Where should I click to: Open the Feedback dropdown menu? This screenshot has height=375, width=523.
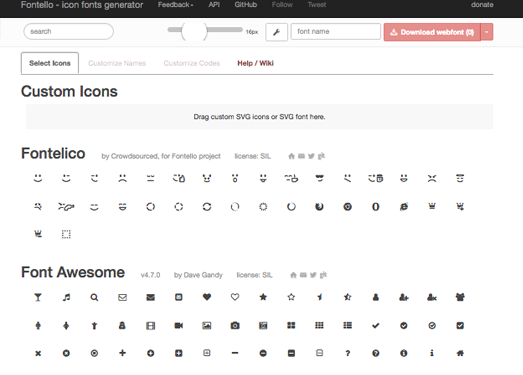[175, 5]
